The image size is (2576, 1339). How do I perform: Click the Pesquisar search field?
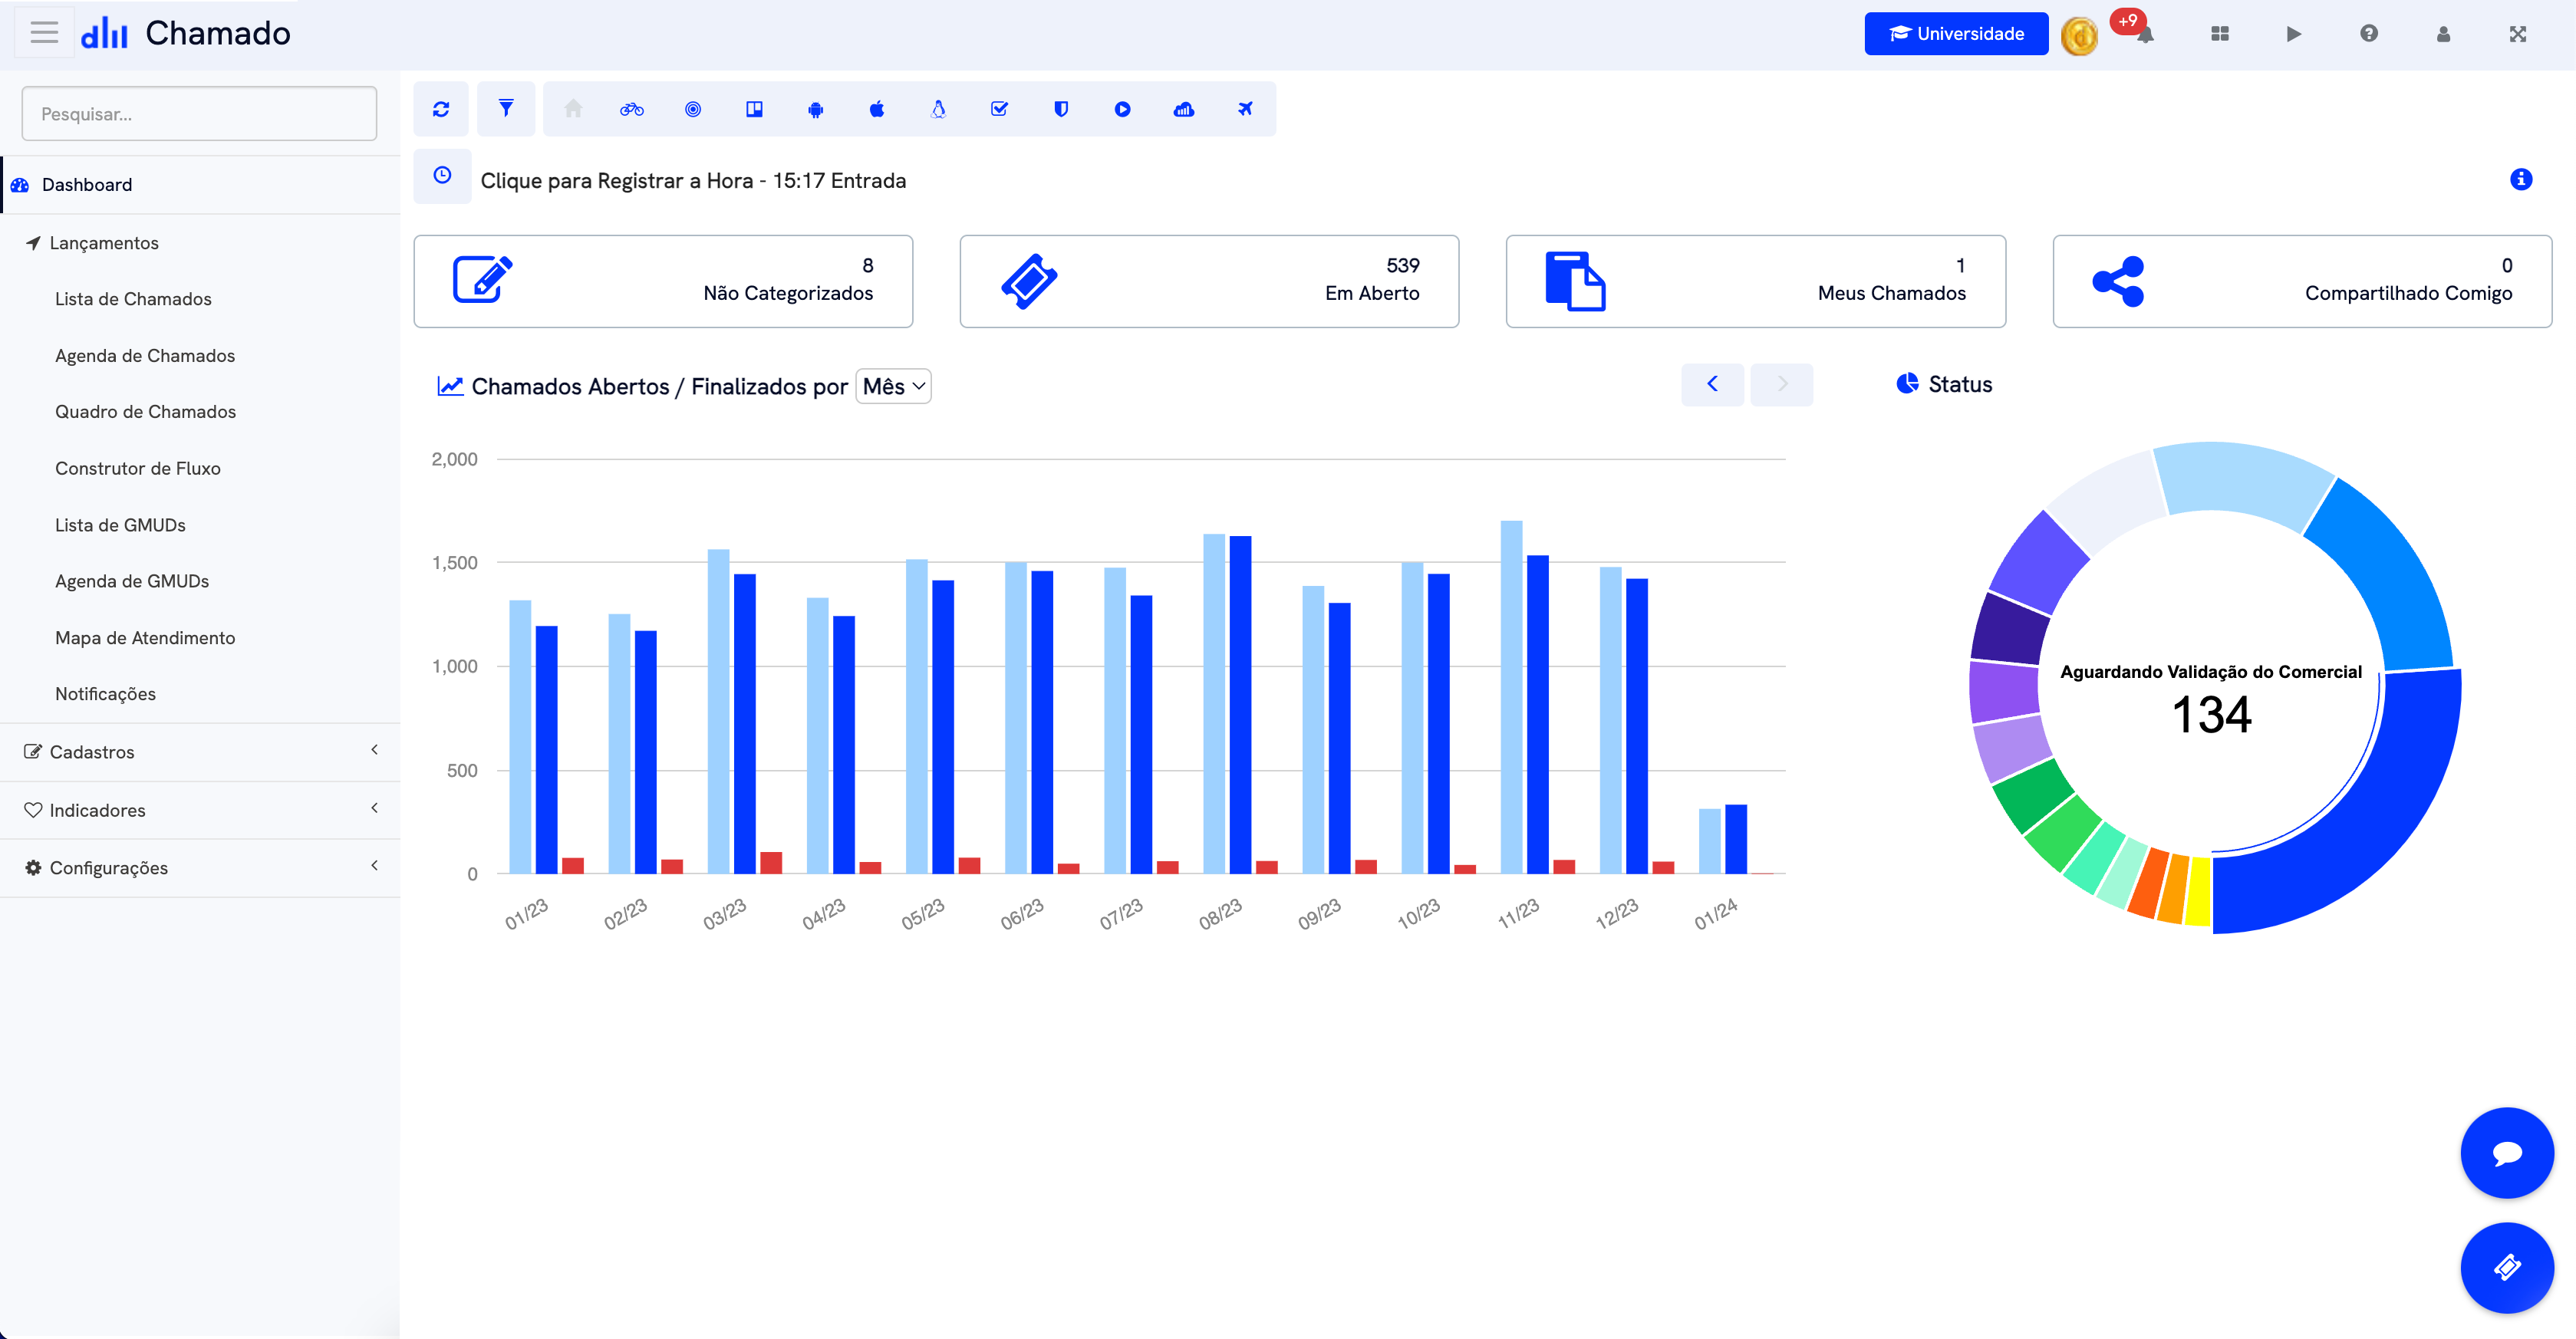(x=199, y=113)
